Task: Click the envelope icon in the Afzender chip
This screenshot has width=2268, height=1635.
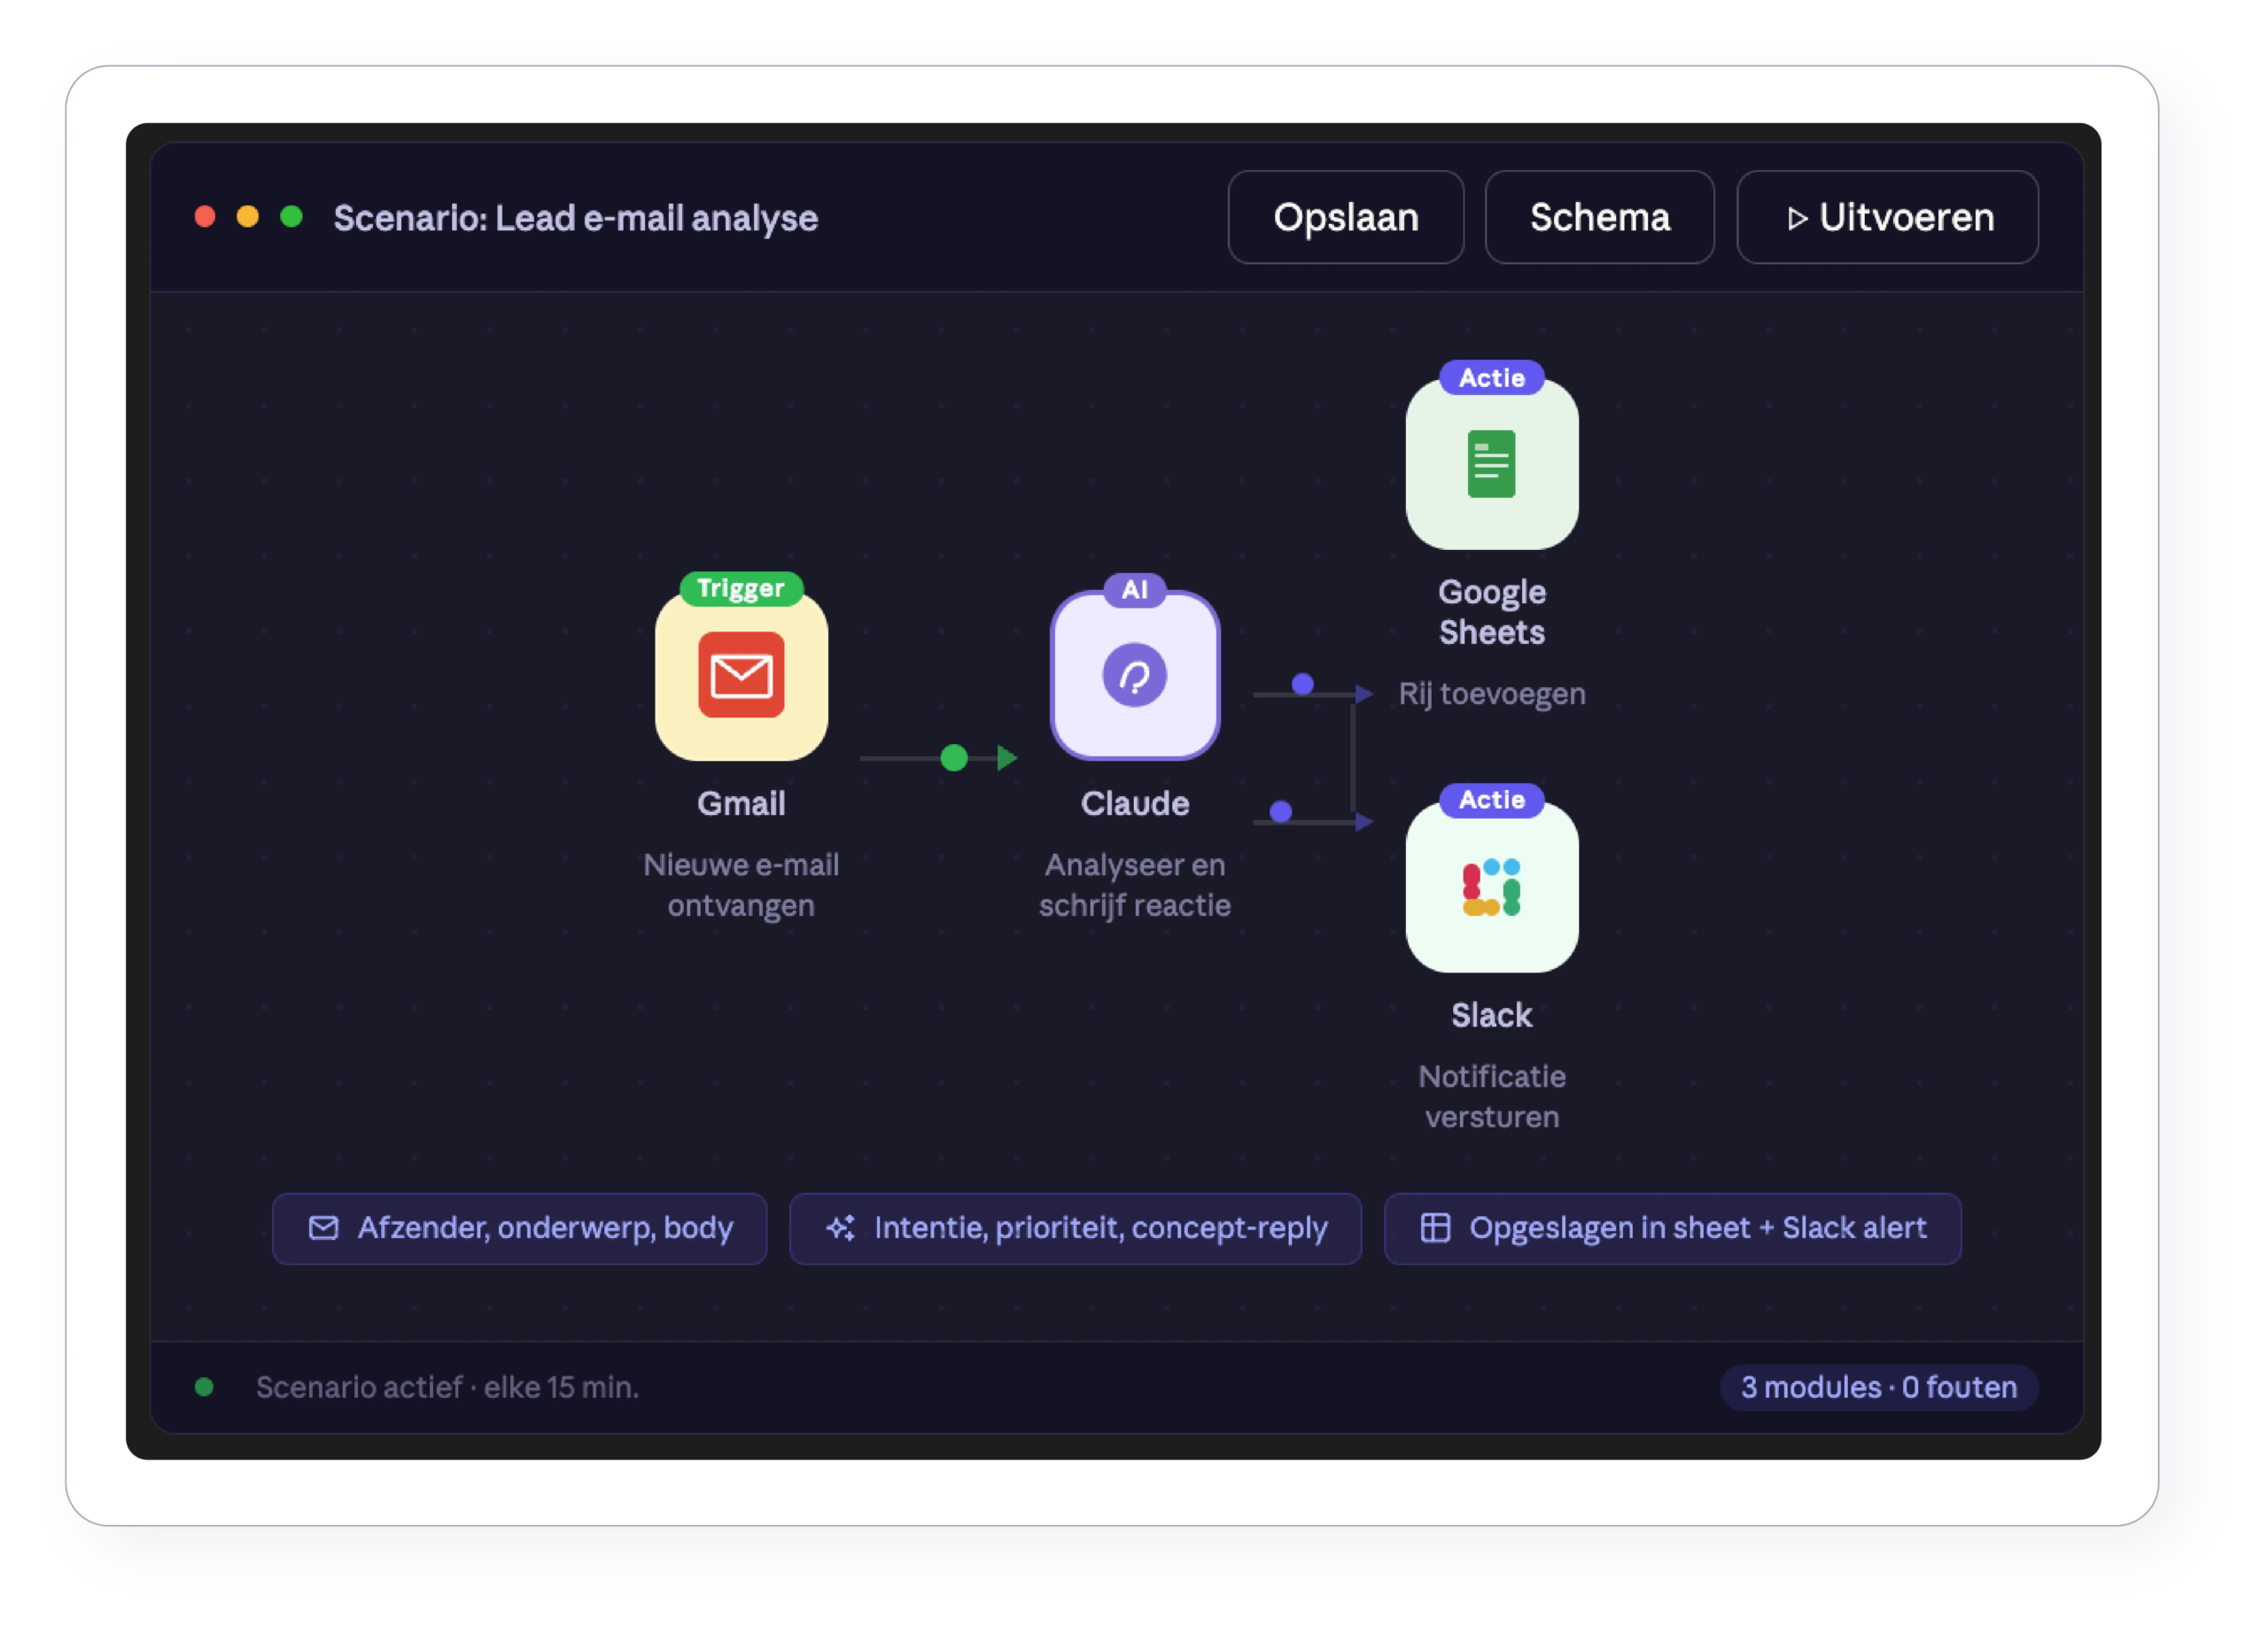Action: 323,1227
